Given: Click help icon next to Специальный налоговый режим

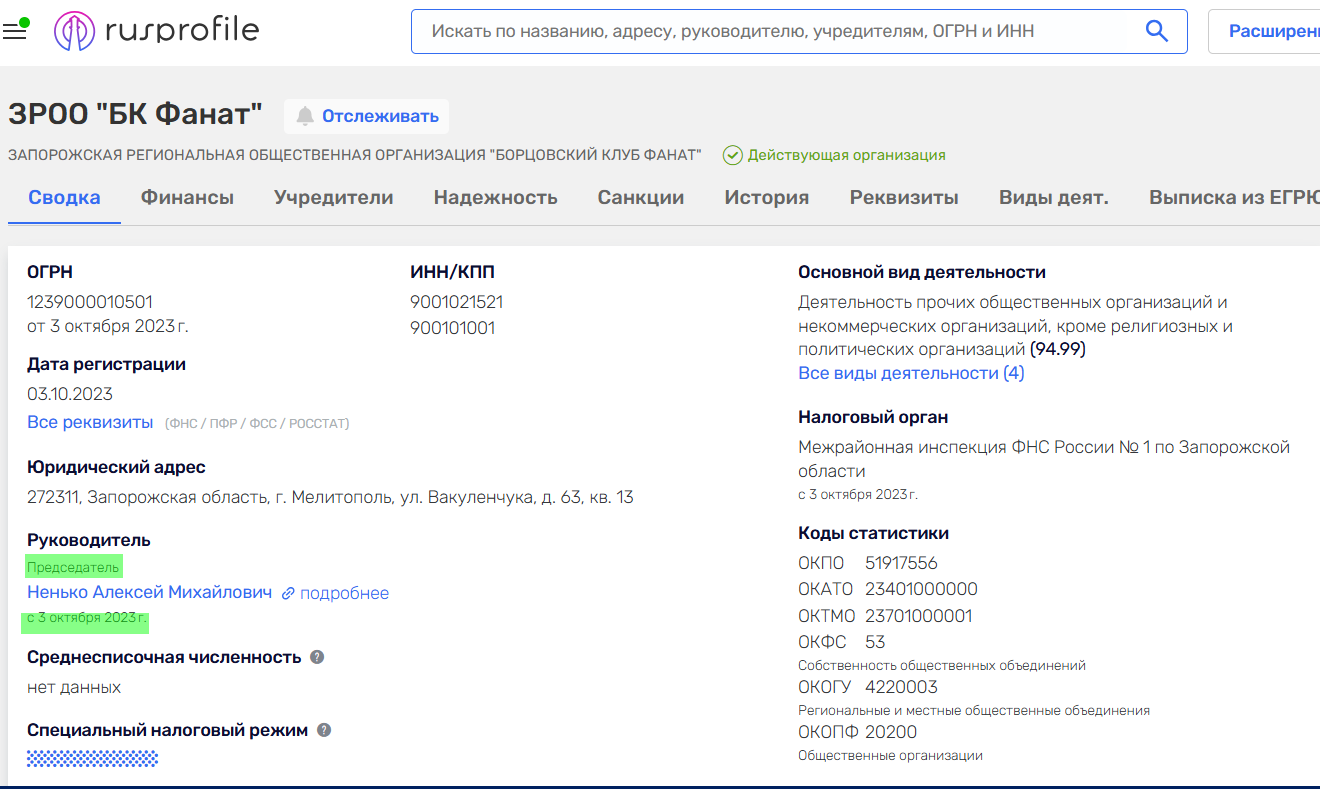Looking at the screenshot, I should coord(324,730).
